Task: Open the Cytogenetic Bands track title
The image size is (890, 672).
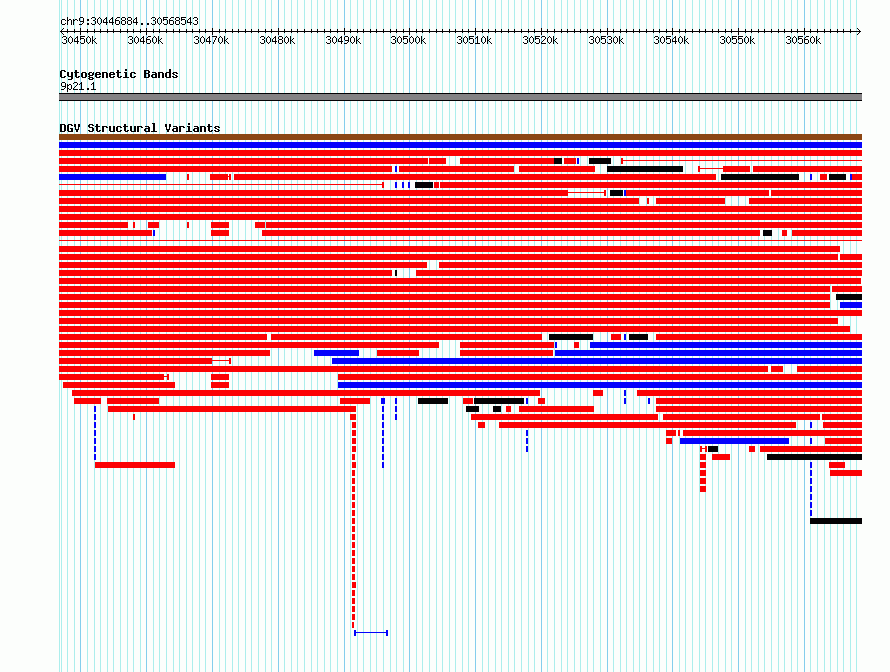Action: pos(119,74)
